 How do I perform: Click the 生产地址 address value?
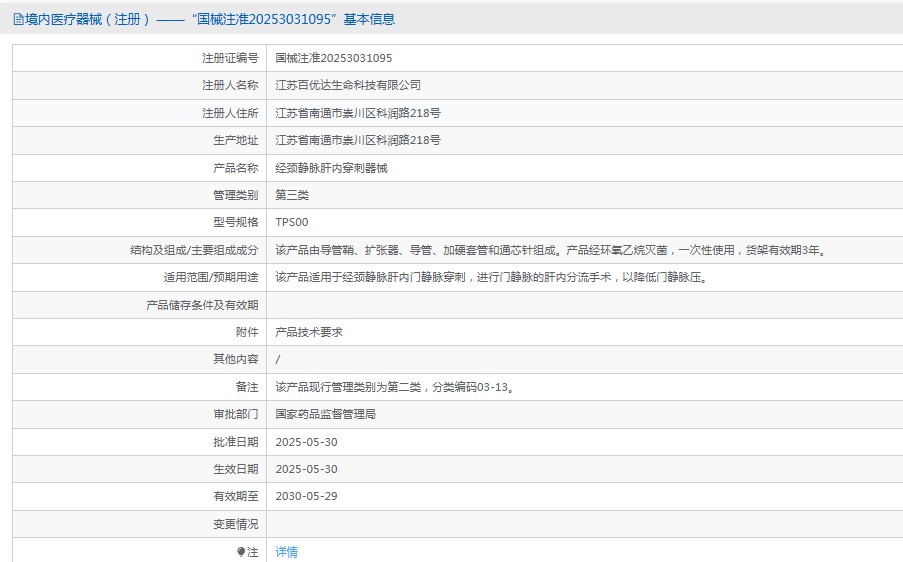point(358,141)
